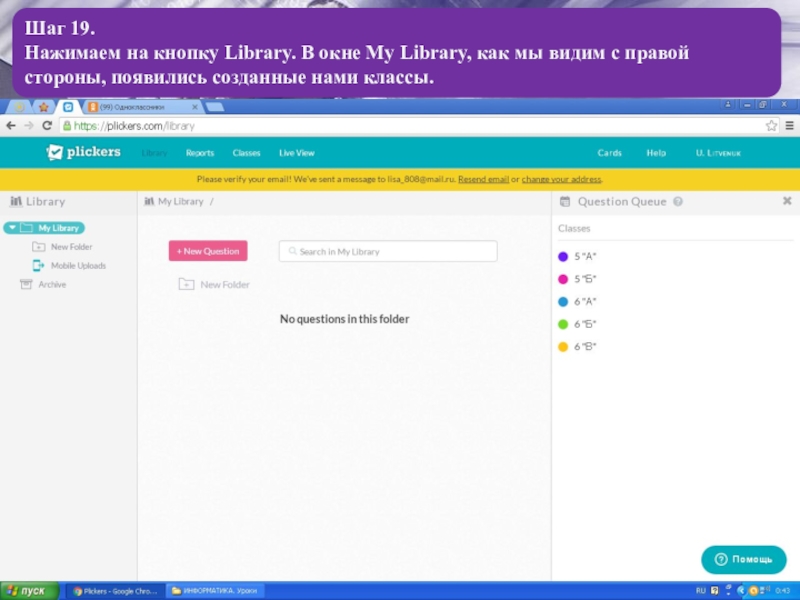This screenshot has width=800, height=600.
Task: Create New Folder from sidebar
Action: coord(71,247)
